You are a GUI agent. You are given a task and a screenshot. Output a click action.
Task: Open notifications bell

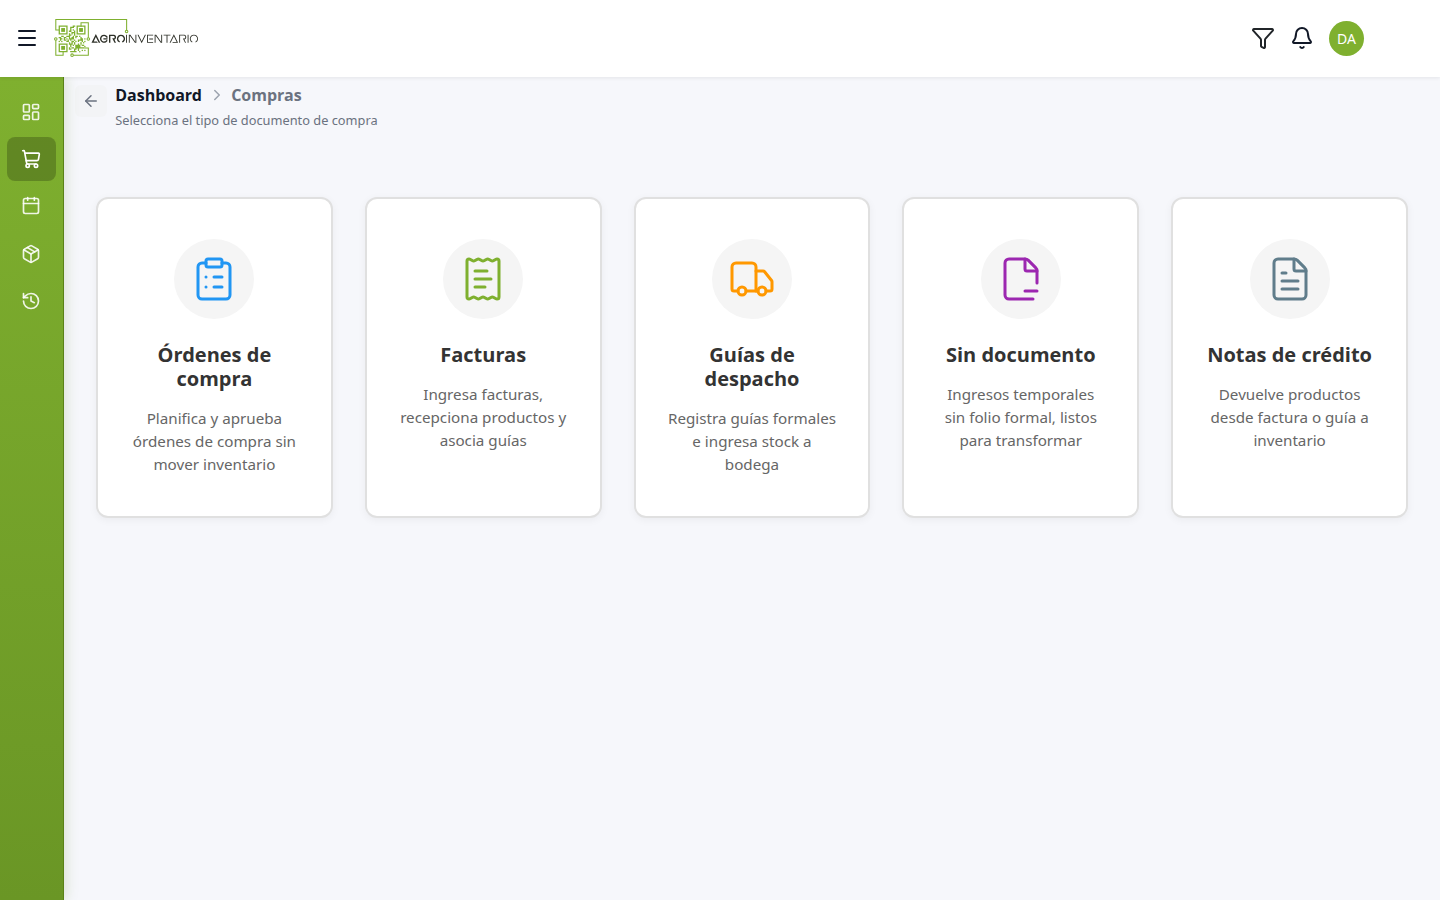click(x=1301, y=38)
